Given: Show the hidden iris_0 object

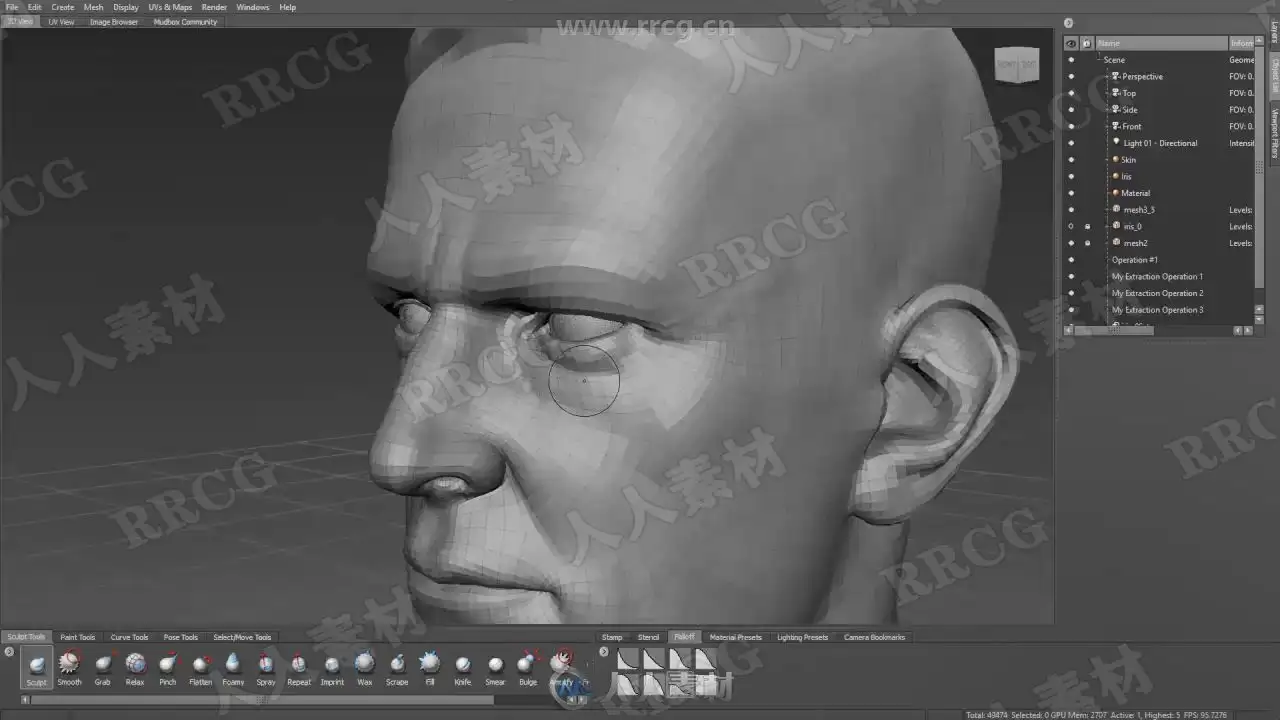Looking at the screenshot, I should point(1071,226).
